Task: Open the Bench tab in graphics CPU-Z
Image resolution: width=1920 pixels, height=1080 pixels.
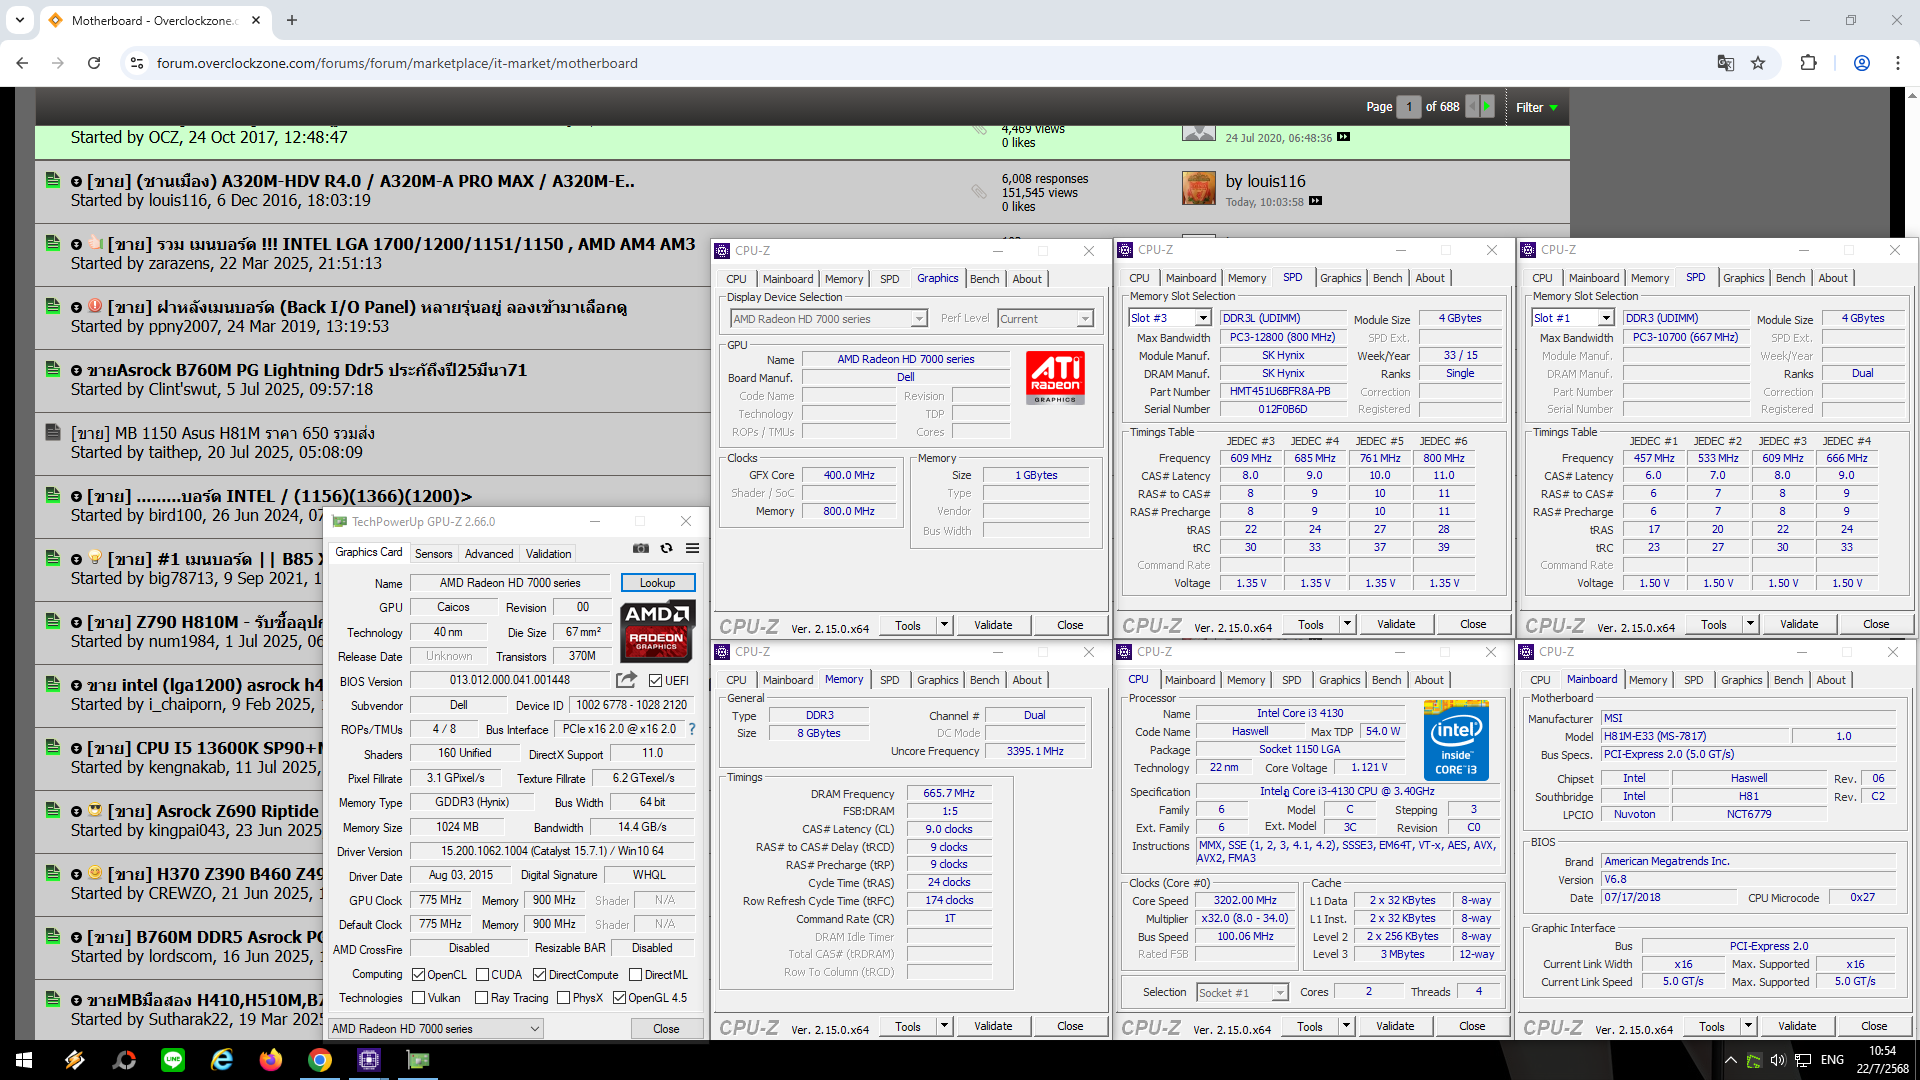Action: click(984, 279)
